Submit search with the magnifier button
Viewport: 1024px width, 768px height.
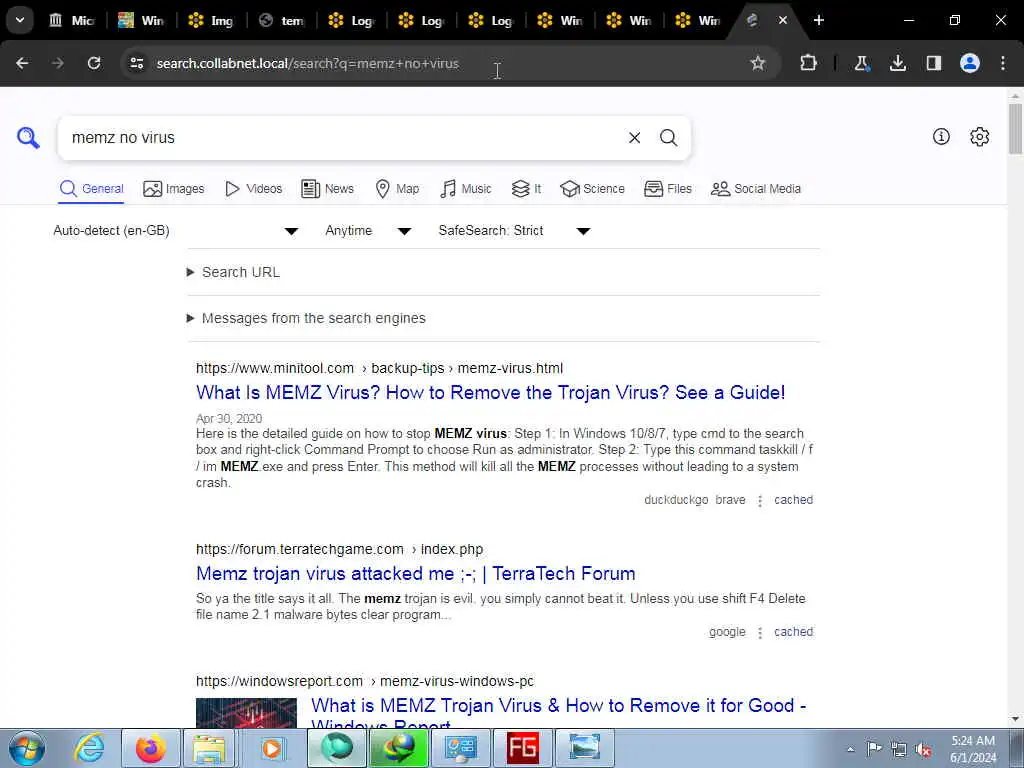coord(668,138)
